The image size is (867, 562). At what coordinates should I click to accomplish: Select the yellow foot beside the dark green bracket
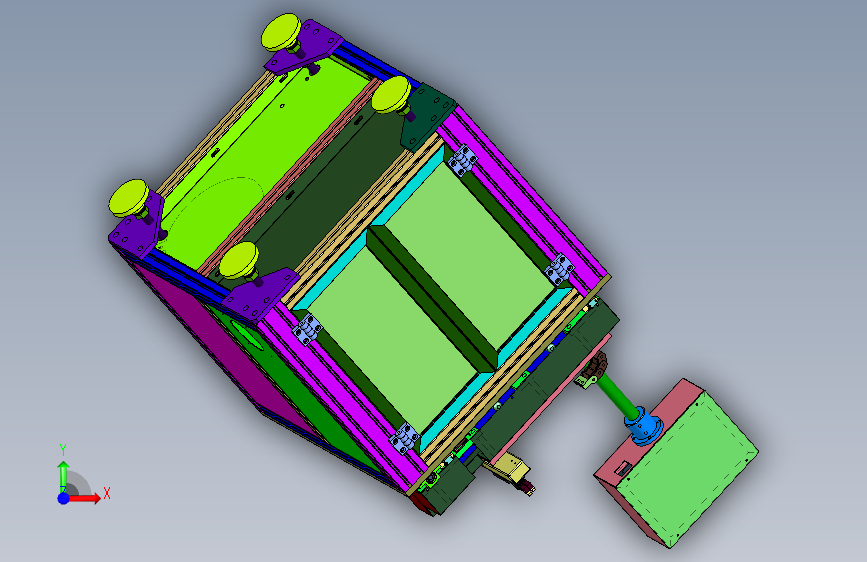pos(391,94)
